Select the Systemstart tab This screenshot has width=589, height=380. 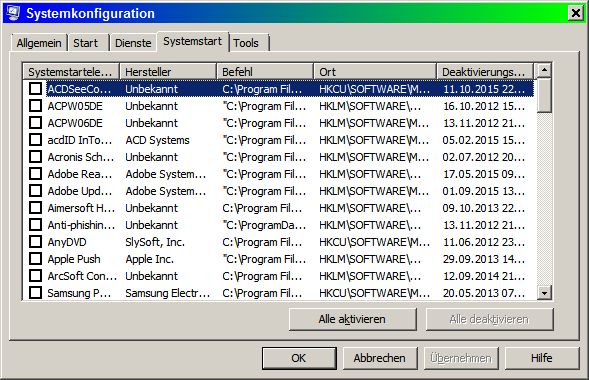(x=192, y=41)
